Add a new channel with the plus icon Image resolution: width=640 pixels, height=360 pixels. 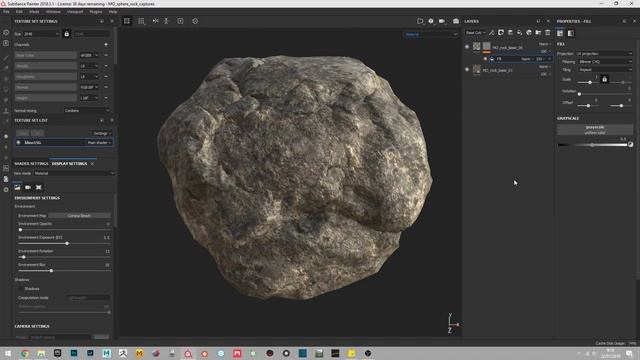[106, 44]
